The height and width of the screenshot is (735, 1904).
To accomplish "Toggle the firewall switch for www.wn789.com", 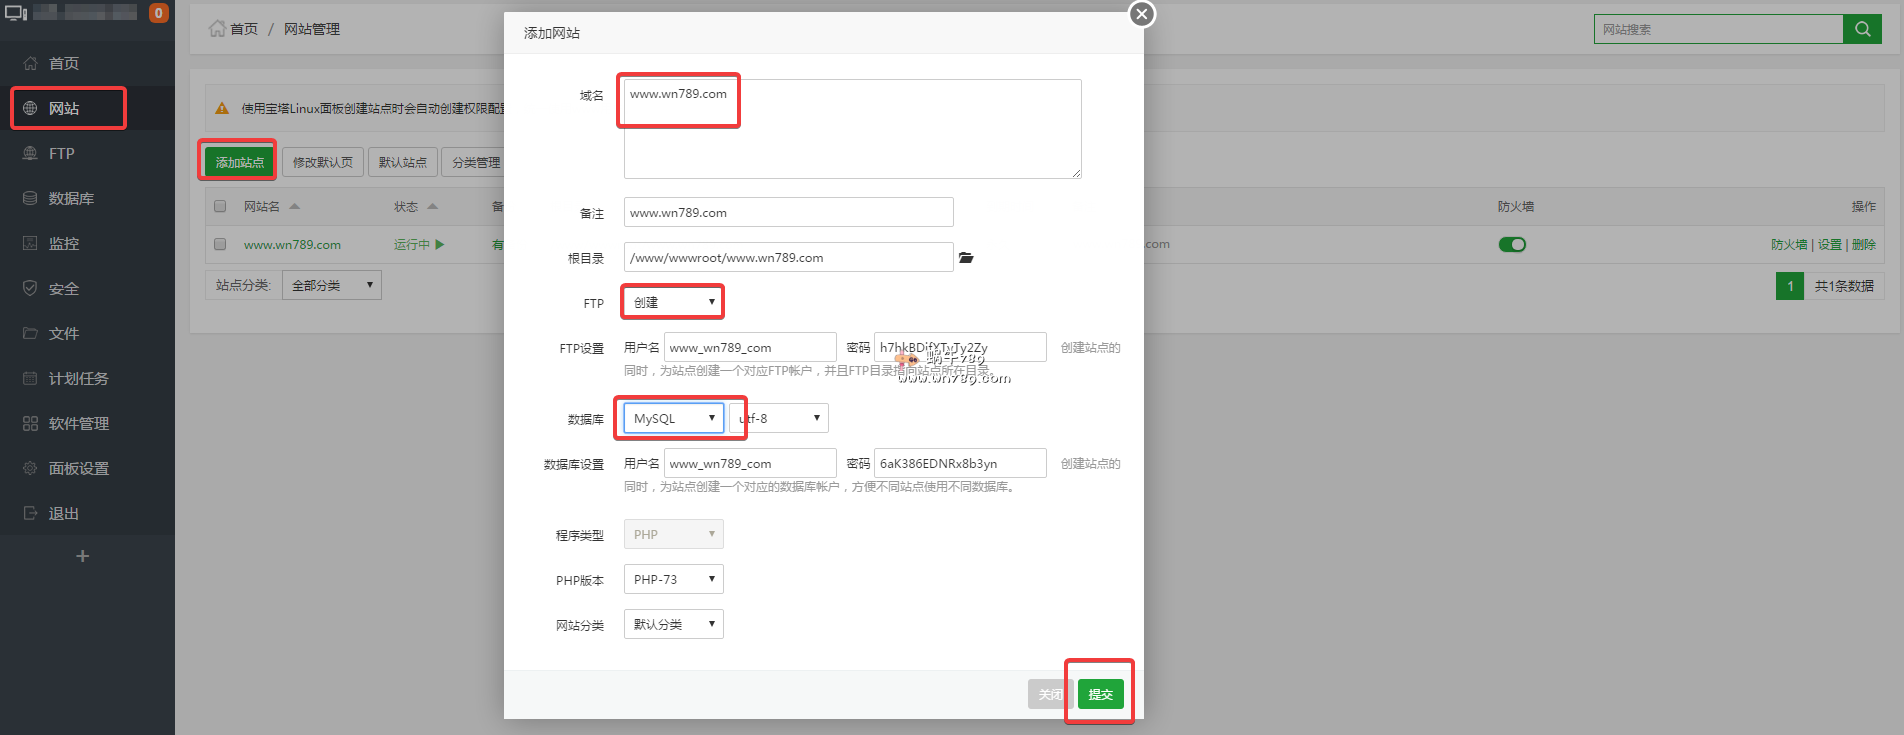I will coord(1512,245).
